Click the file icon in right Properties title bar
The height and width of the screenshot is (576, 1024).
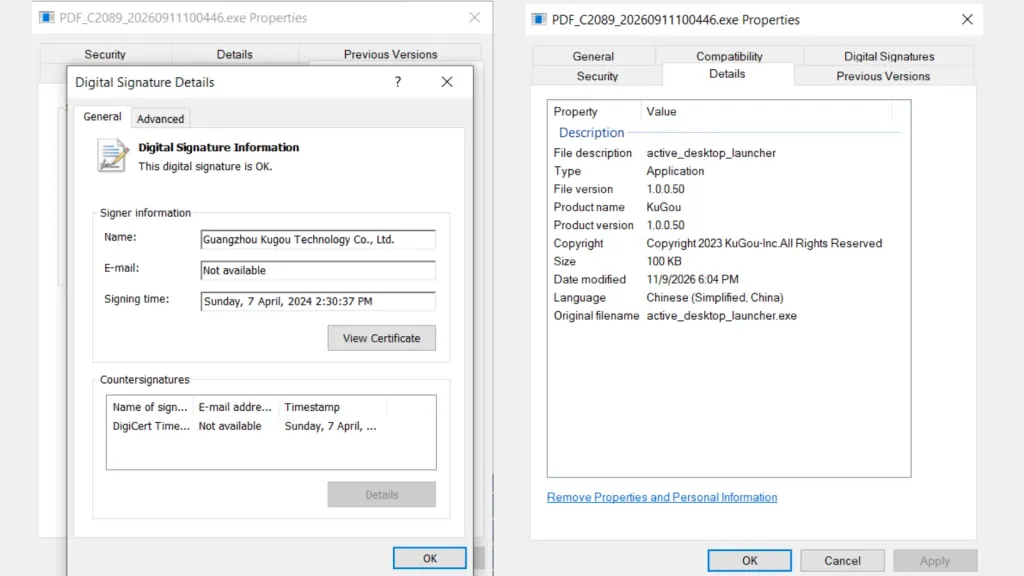click(539, 20)
